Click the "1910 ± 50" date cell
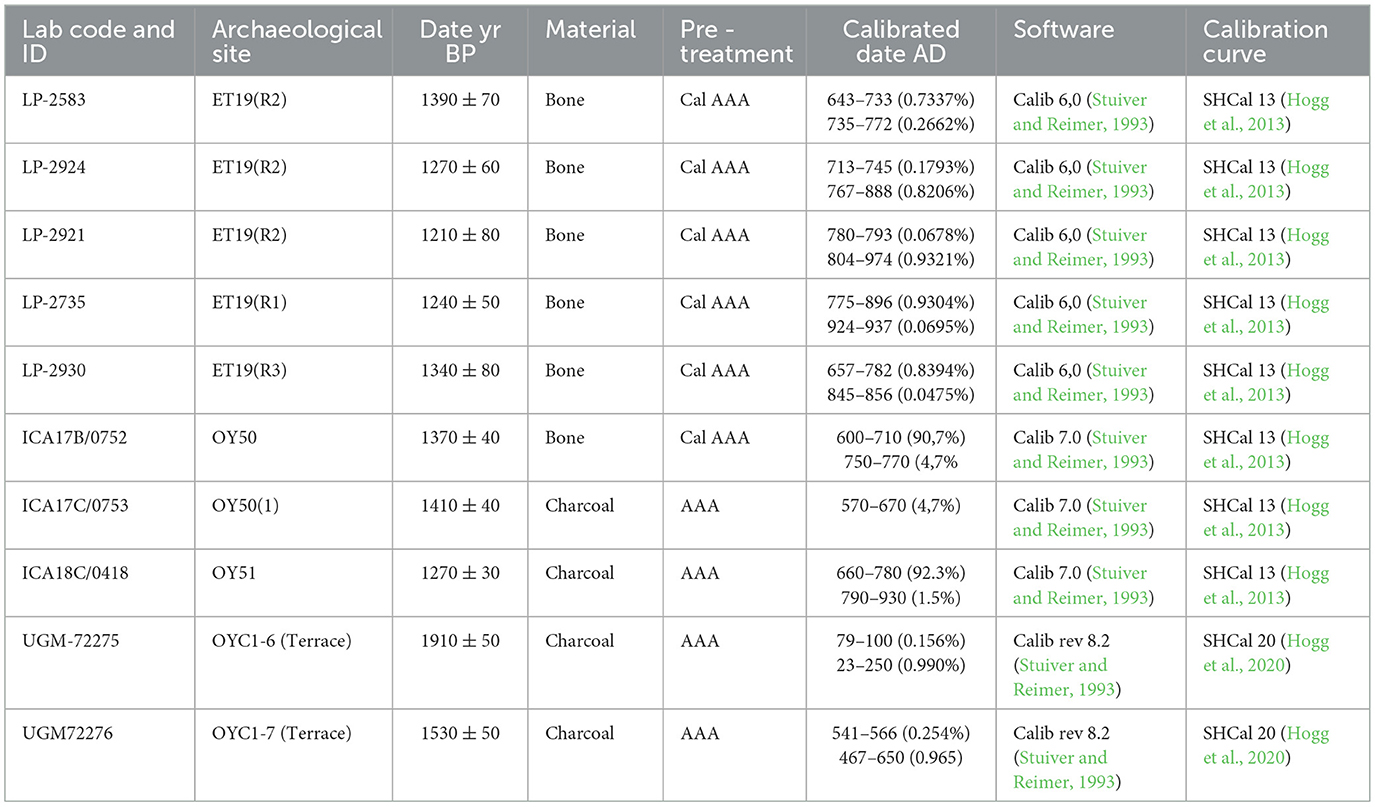Image resolution: width=1375 pixels, height=807 pixels. pos(458,641)
